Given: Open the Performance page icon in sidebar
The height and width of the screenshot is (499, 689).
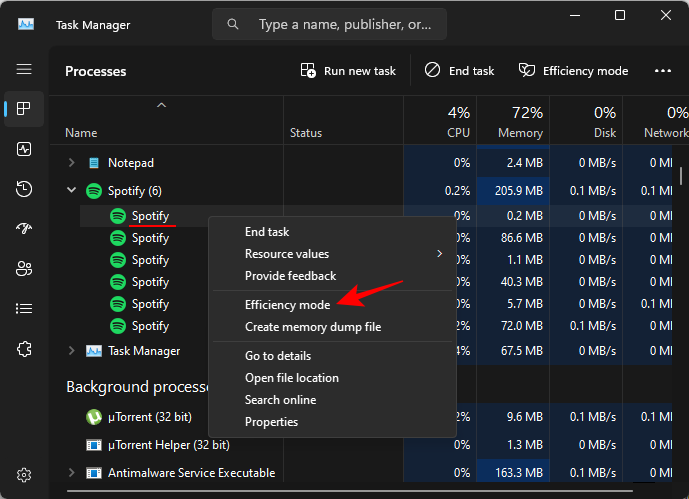Looking at the screenshot, I should click(x=24, y=149).
